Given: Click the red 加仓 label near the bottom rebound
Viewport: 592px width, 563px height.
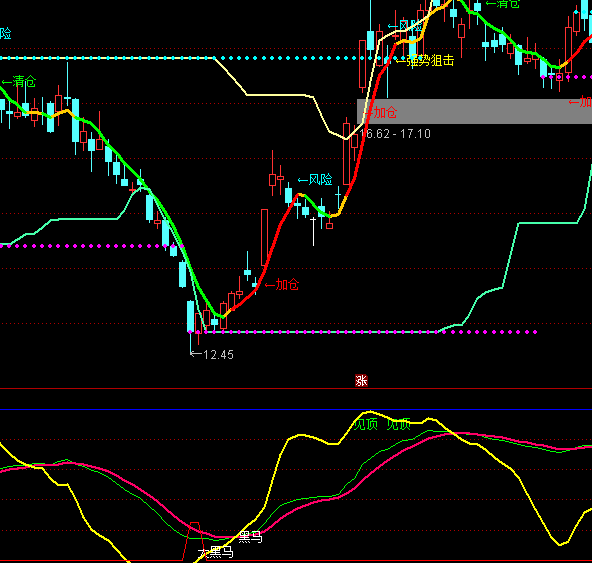Looking at the screenshot, I should coord(287,285).
